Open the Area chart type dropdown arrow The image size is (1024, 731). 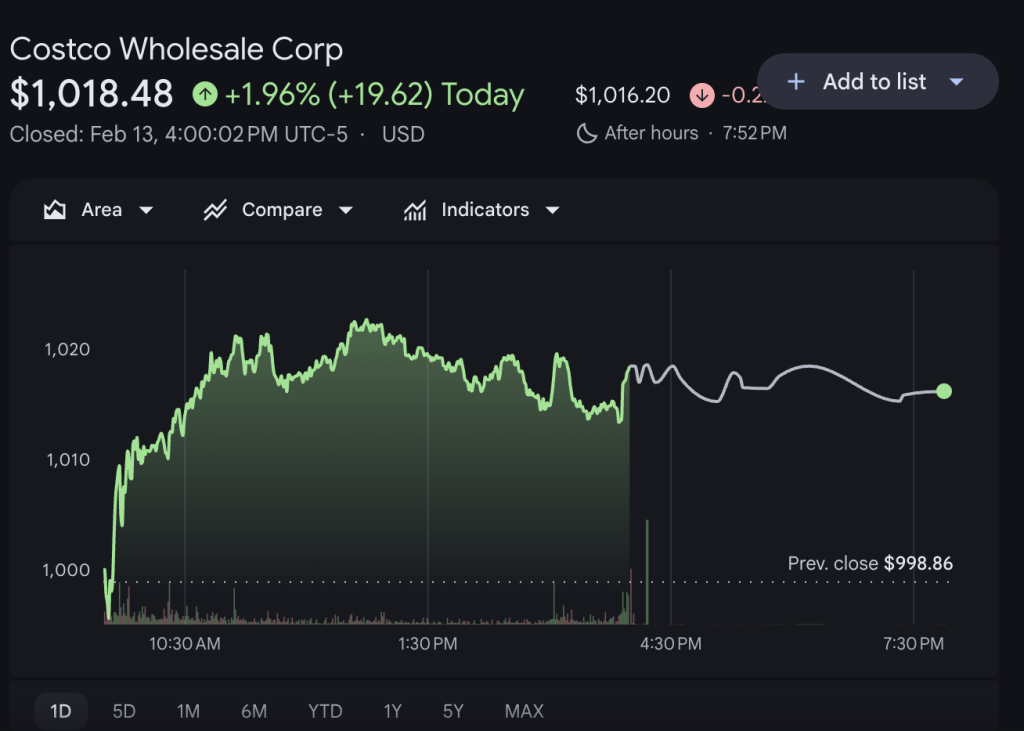tap(147, 210)
